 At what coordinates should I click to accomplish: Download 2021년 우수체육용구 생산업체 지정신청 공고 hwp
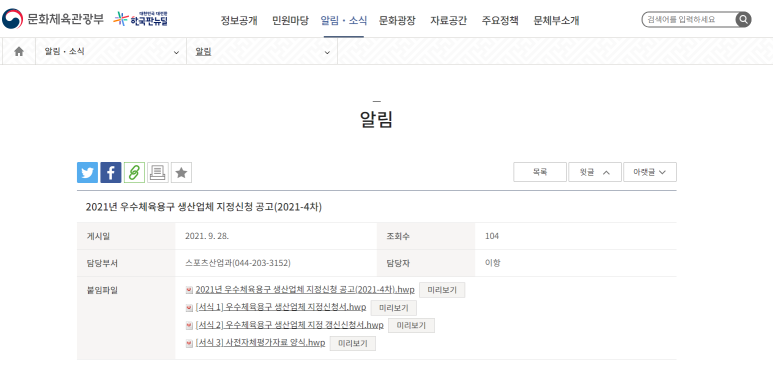(x=305, y=290)
